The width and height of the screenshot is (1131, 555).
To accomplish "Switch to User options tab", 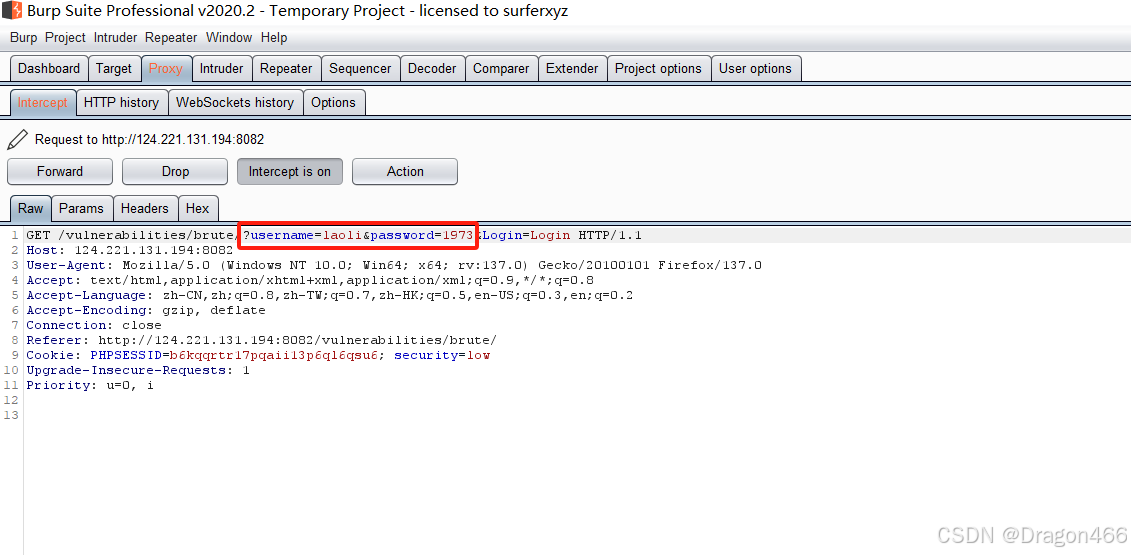I will [755, 69].
